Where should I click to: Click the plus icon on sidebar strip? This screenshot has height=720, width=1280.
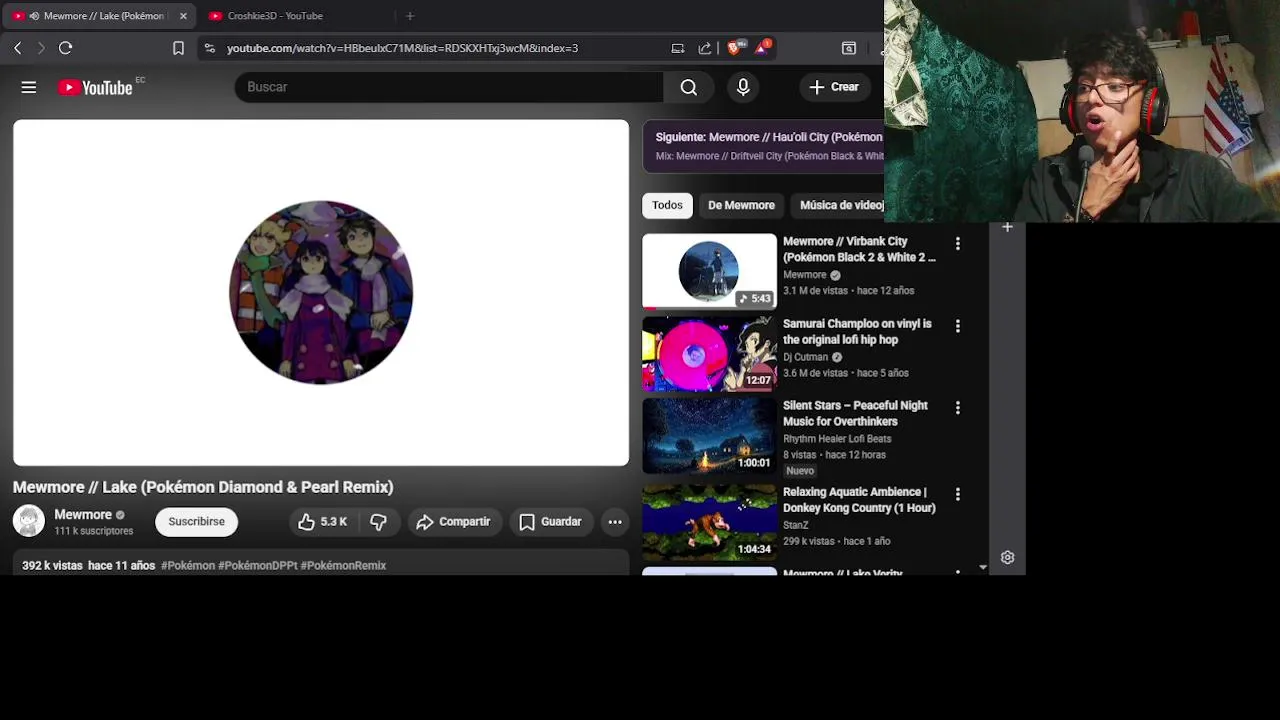(1008, 228)
